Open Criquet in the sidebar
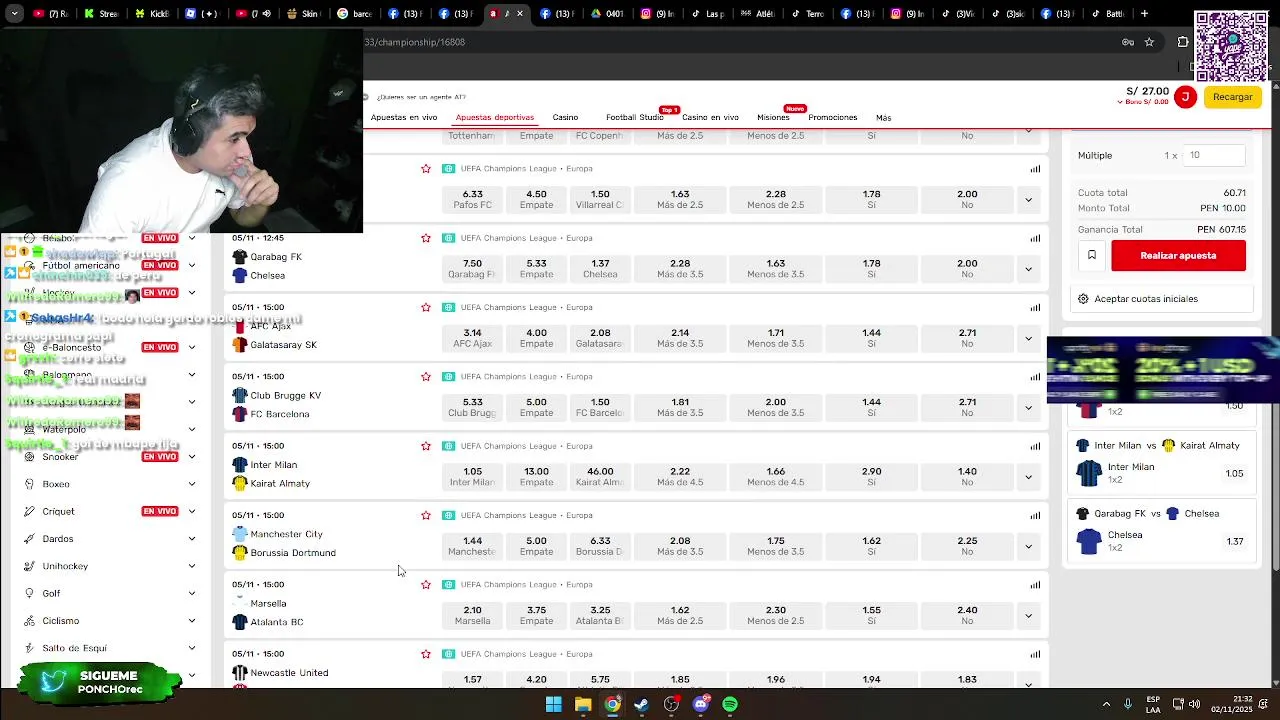The height and width of the screenshot is (720, 1280). (58, 511)
